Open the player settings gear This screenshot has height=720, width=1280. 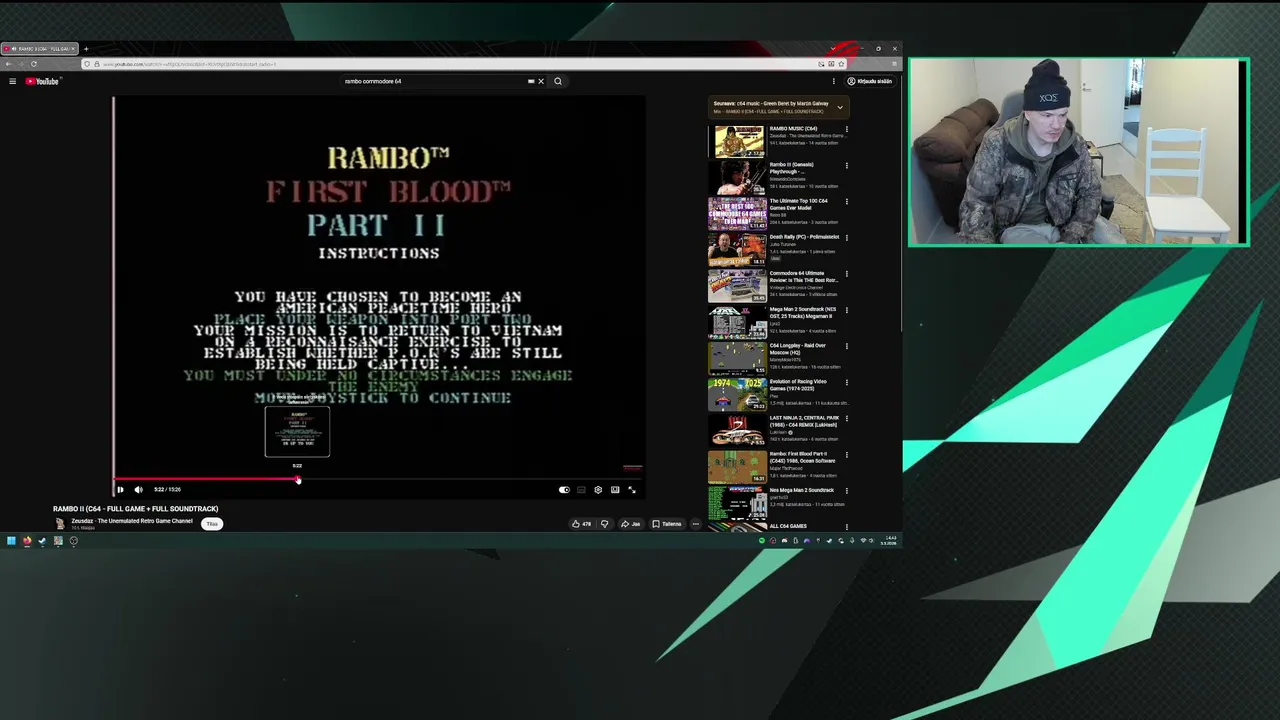(x=598, y=490)
